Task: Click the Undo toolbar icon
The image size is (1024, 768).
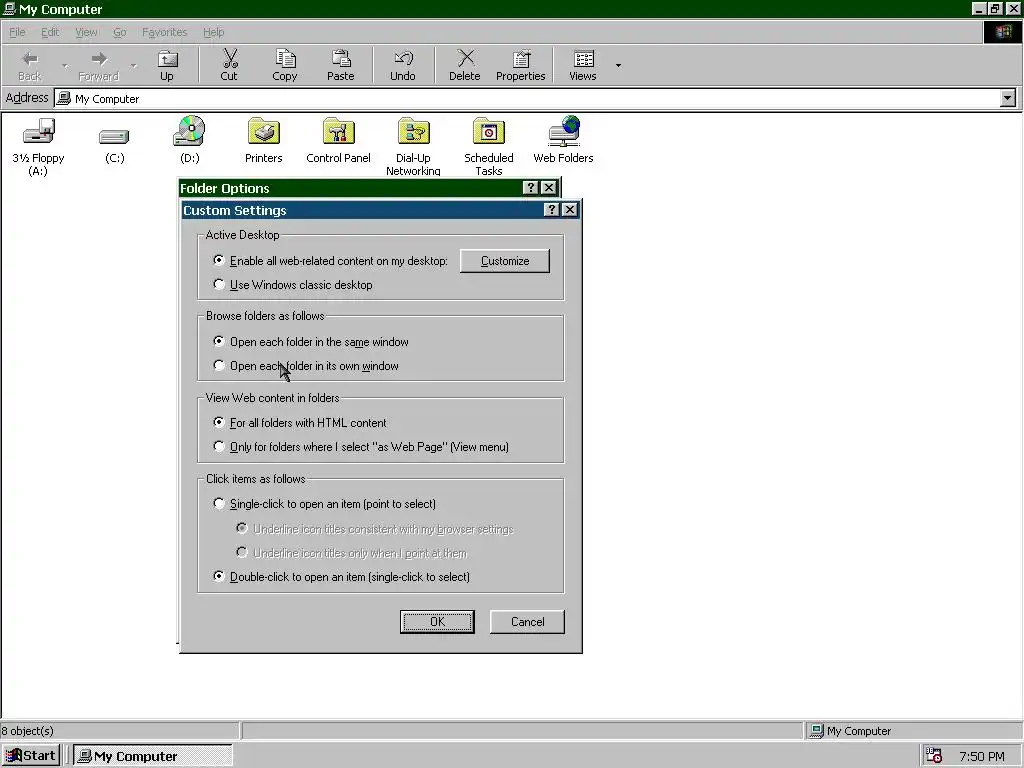Action: point(403,65)
